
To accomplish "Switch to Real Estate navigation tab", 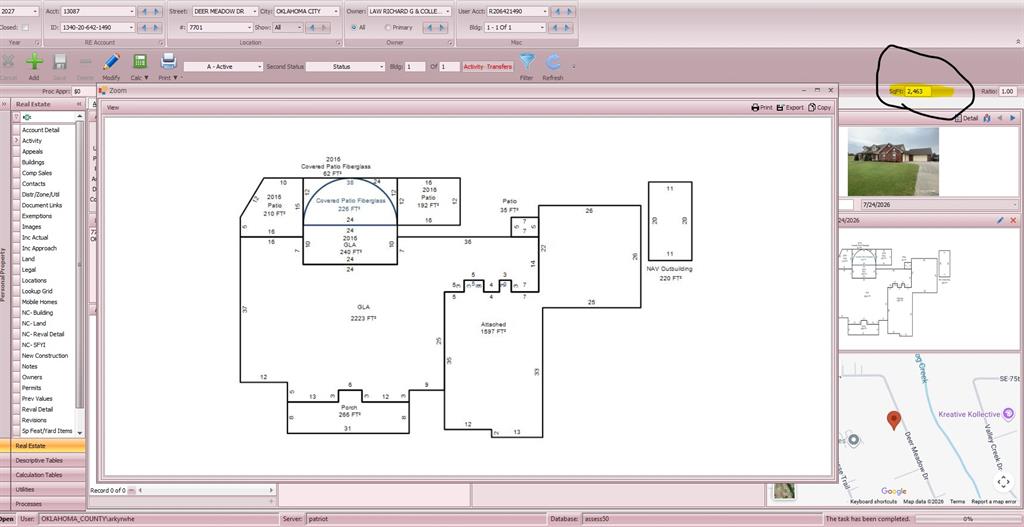I will 42,446.
